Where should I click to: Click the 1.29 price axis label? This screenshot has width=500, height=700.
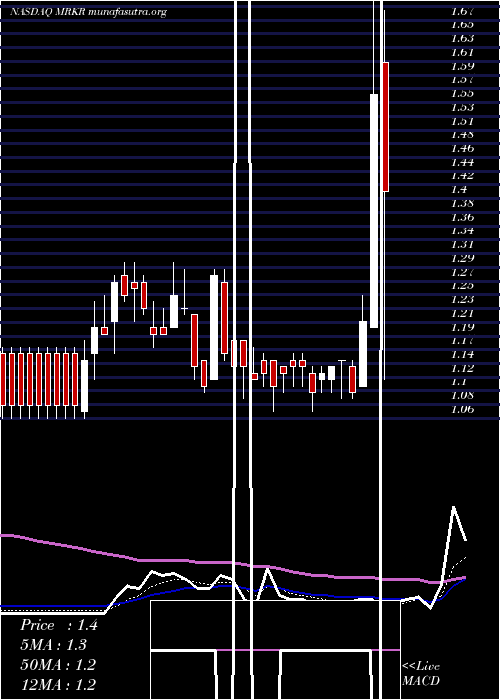click(x=462, y=258)
